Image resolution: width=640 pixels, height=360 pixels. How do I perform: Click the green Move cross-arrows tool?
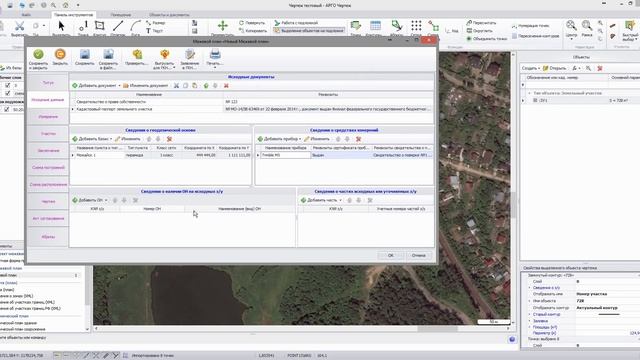pos(222,26)
